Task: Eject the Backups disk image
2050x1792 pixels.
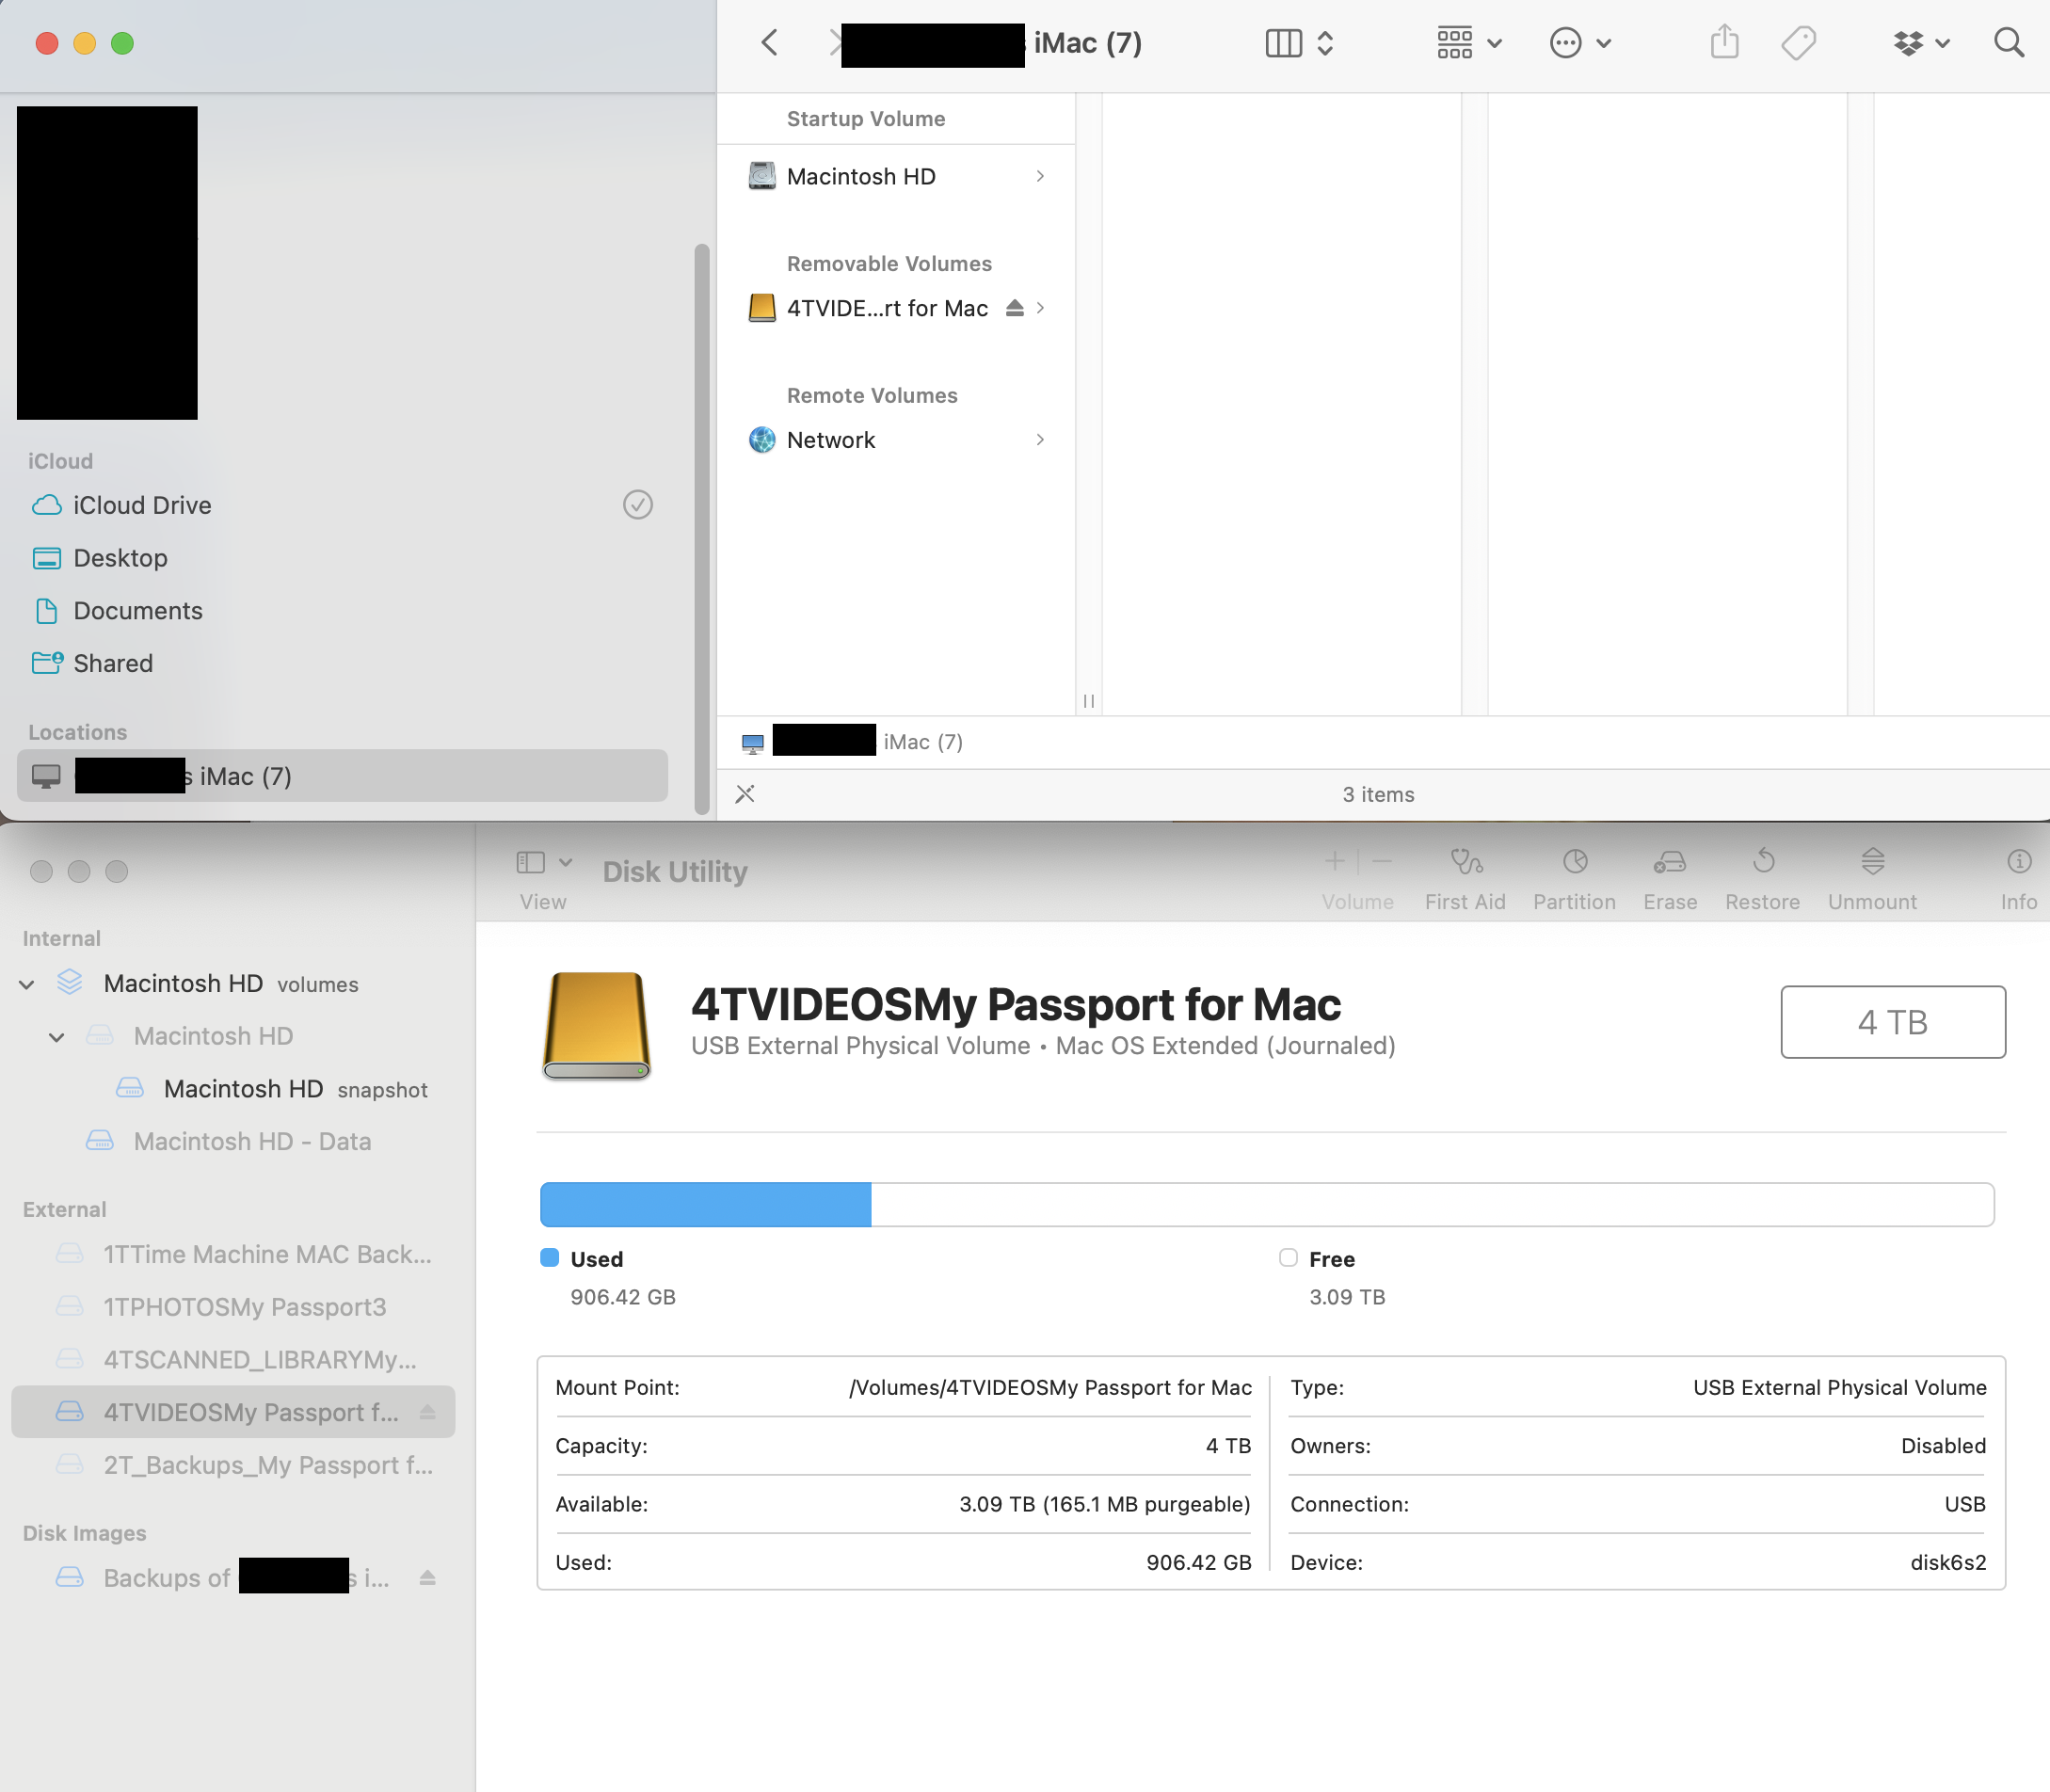Action: (x=427, y=1578)
